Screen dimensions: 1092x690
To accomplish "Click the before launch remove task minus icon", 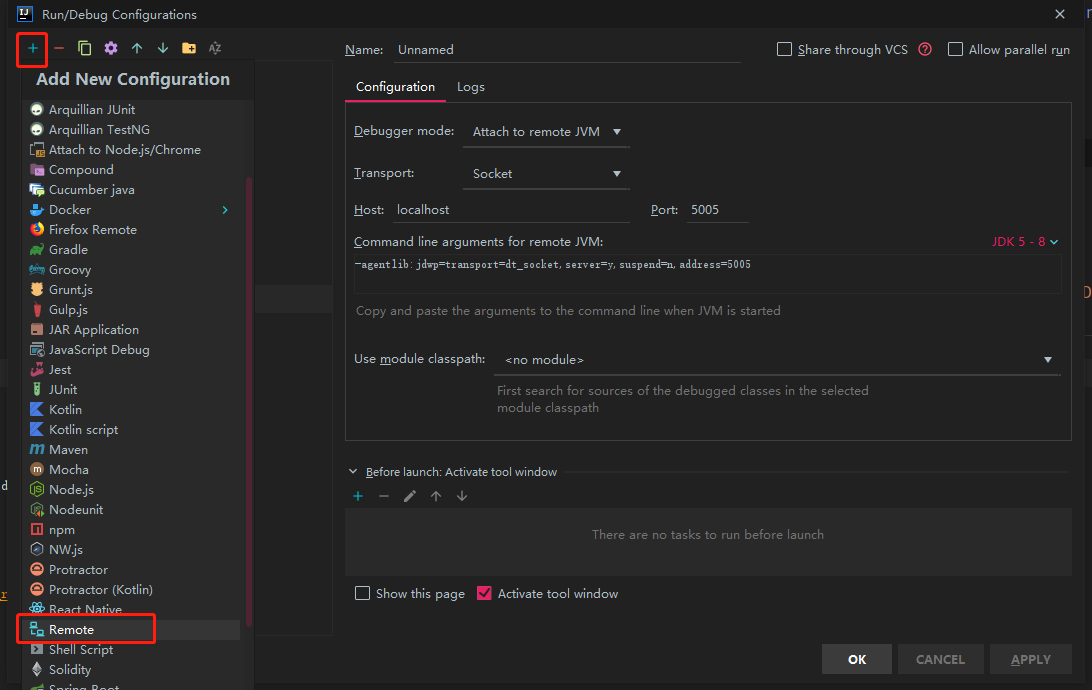I will [x=384, y=496].
